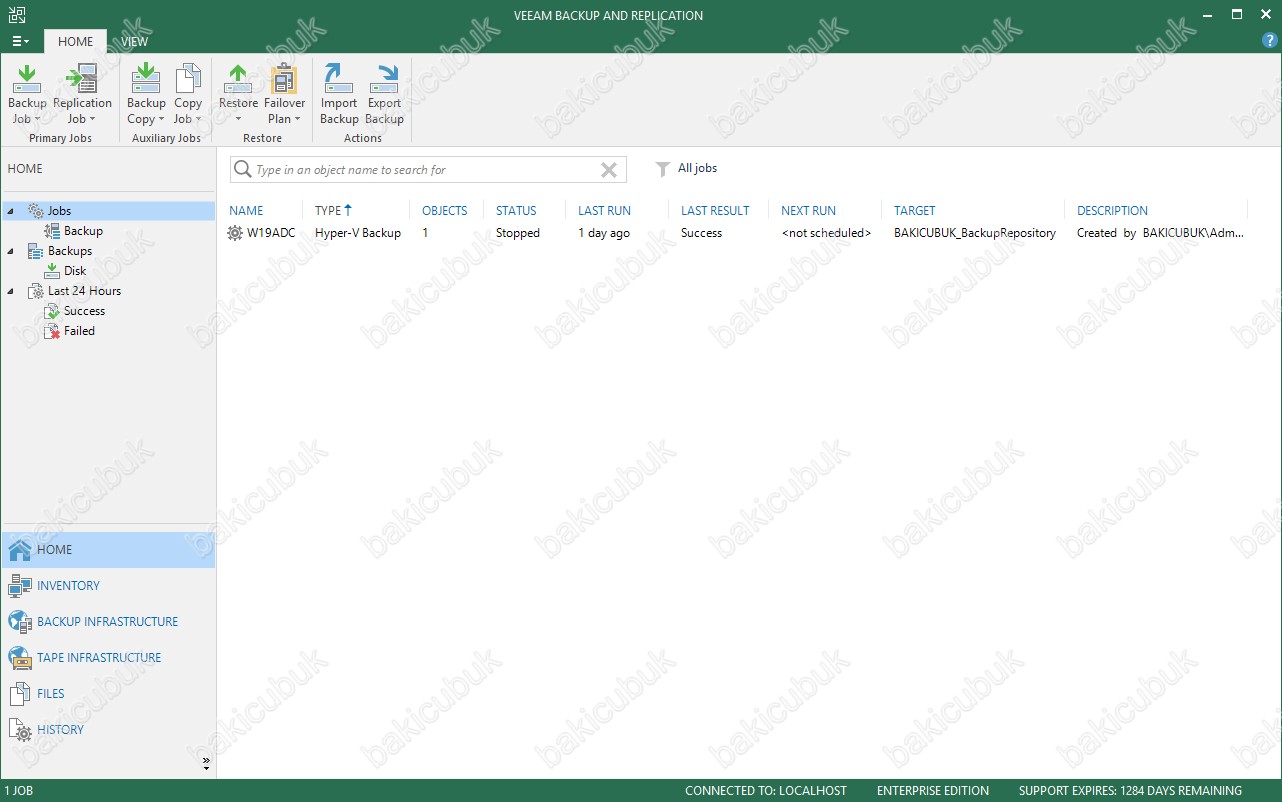Open the INVENTORY navigation view
This screenshot has width=1282, height=802.
[x=108, y=586]
